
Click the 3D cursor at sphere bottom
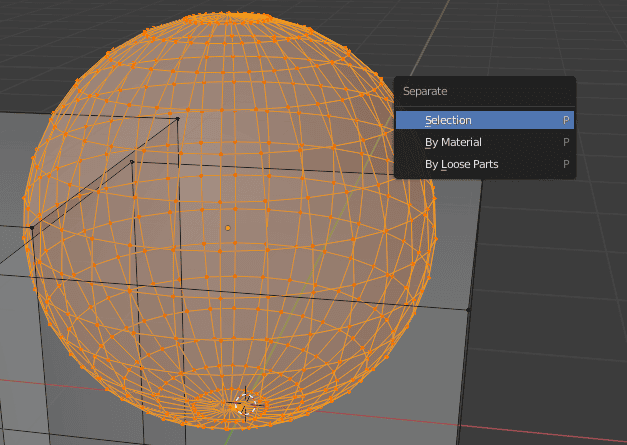coord(246,404)
